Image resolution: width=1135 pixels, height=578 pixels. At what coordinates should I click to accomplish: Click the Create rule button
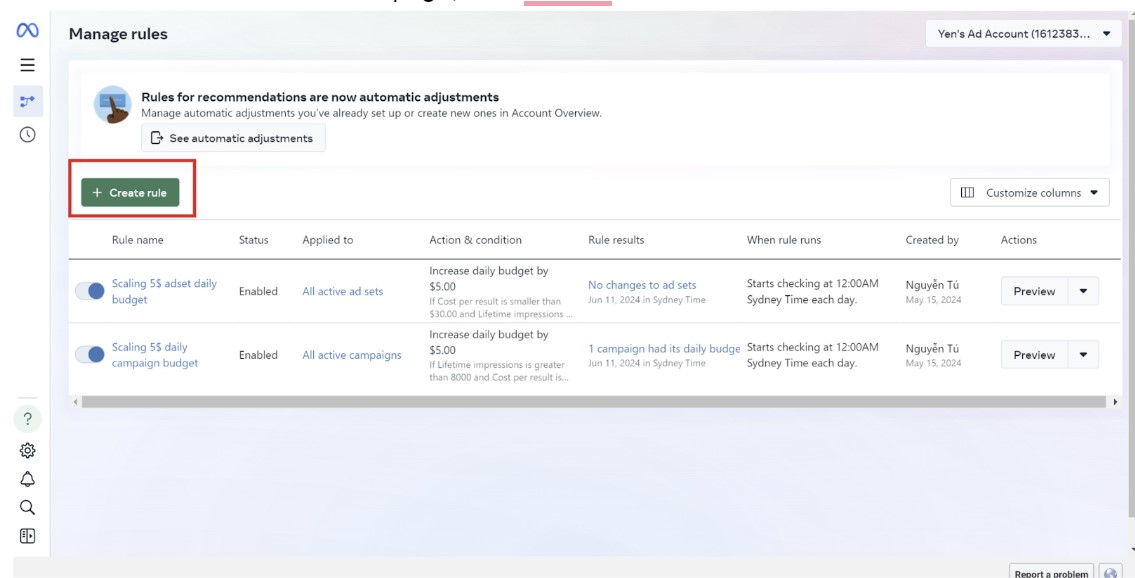[131, 191]
